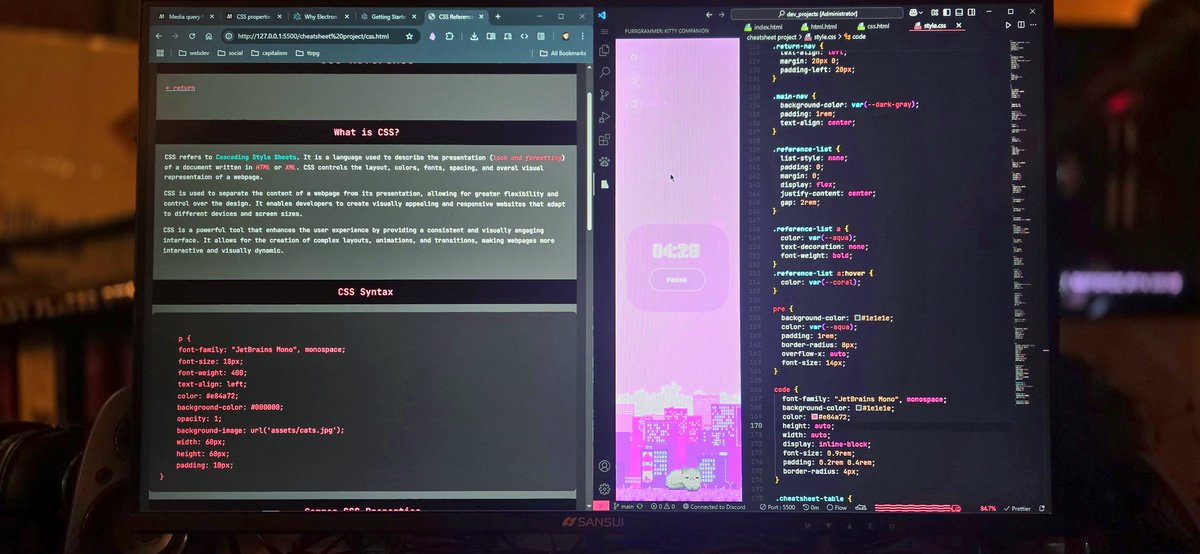Switch to the Why Electron browser tab
Screen dimensions: 1200x554
point(322,16)
